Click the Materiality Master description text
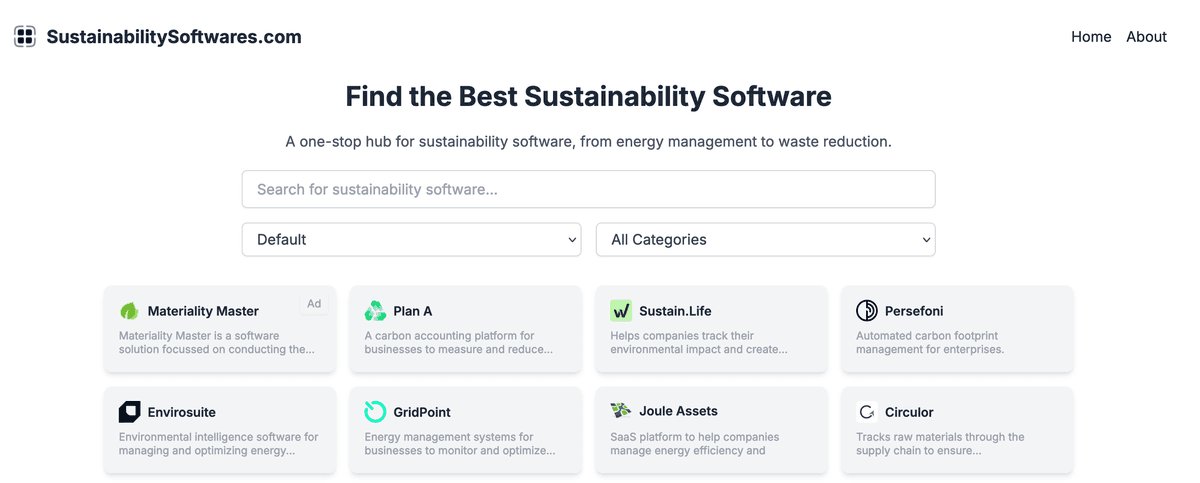This screenshot has width=1200, height=483. (217, 343)
